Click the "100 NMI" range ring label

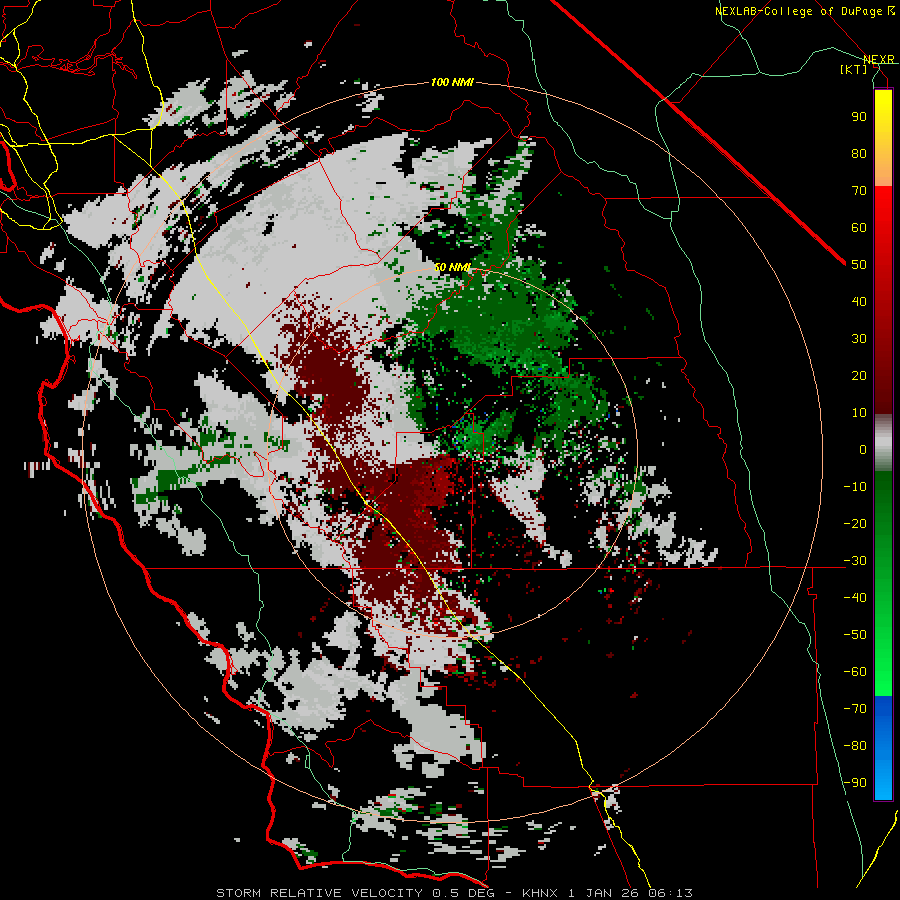pos(452,83)
